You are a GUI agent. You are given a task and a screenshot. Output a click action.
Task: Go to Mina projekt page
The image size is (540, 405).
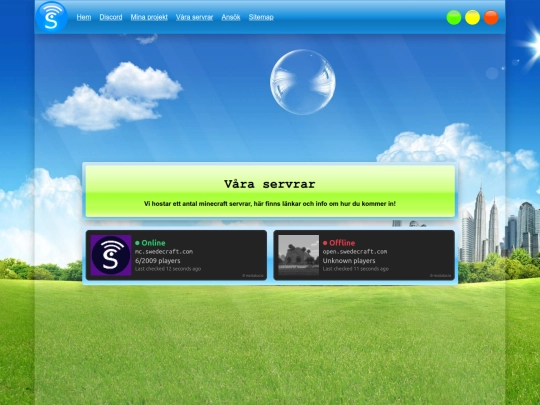pyautogui.click(x=149, y=17)
